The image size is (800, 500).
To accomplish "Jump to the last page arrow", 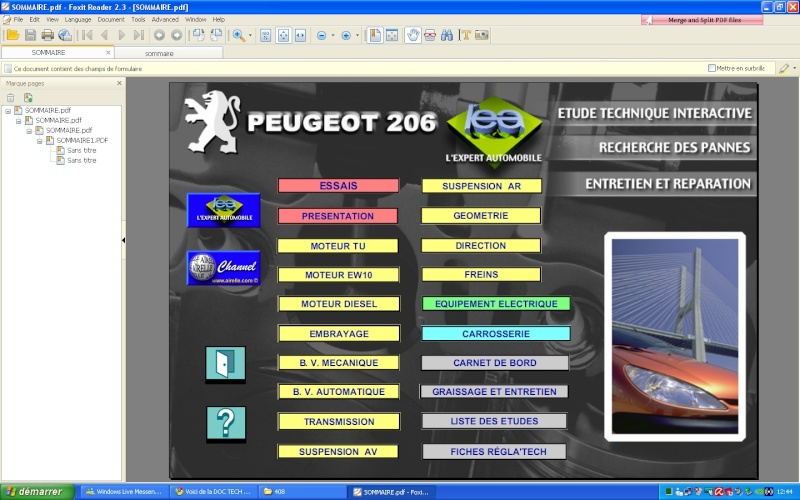I will click(x=138, y=35).
